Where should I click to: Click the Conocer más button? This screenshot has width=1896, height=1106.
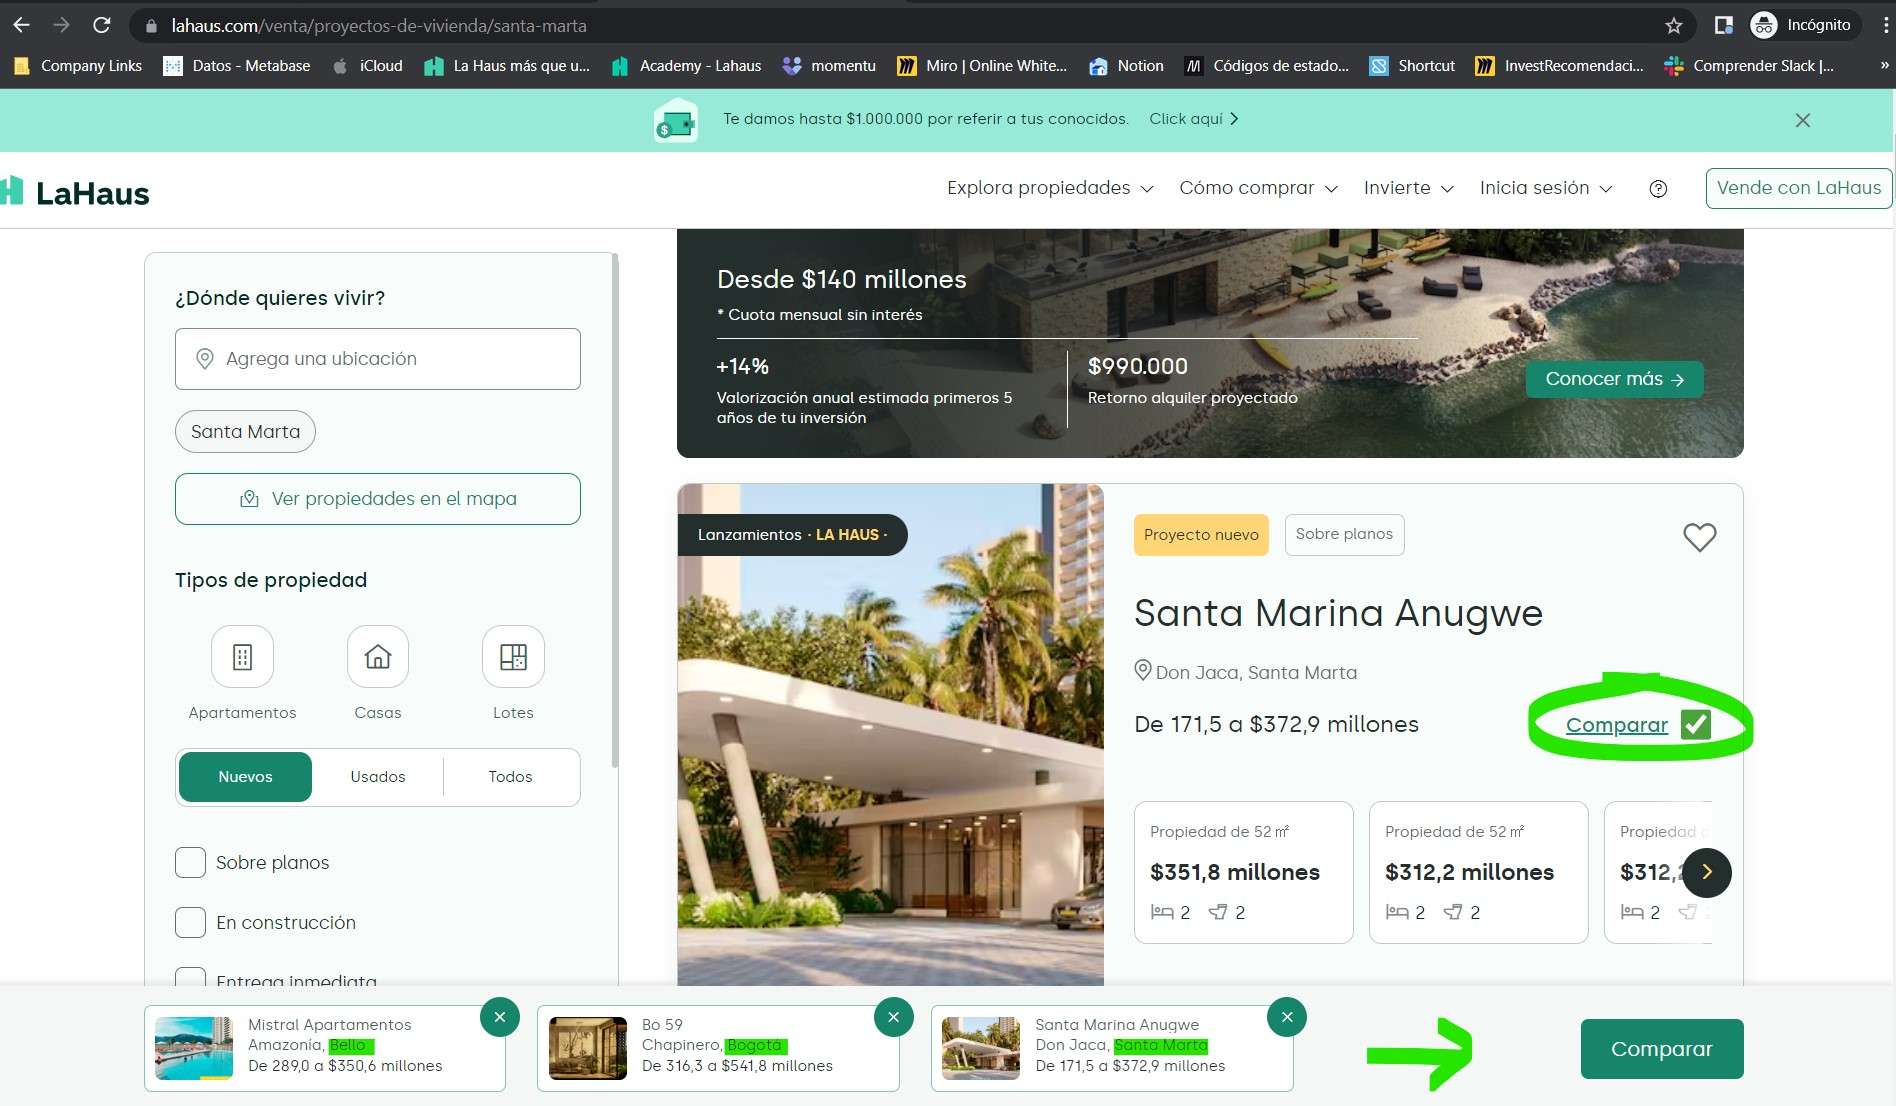pos(1614,379)
